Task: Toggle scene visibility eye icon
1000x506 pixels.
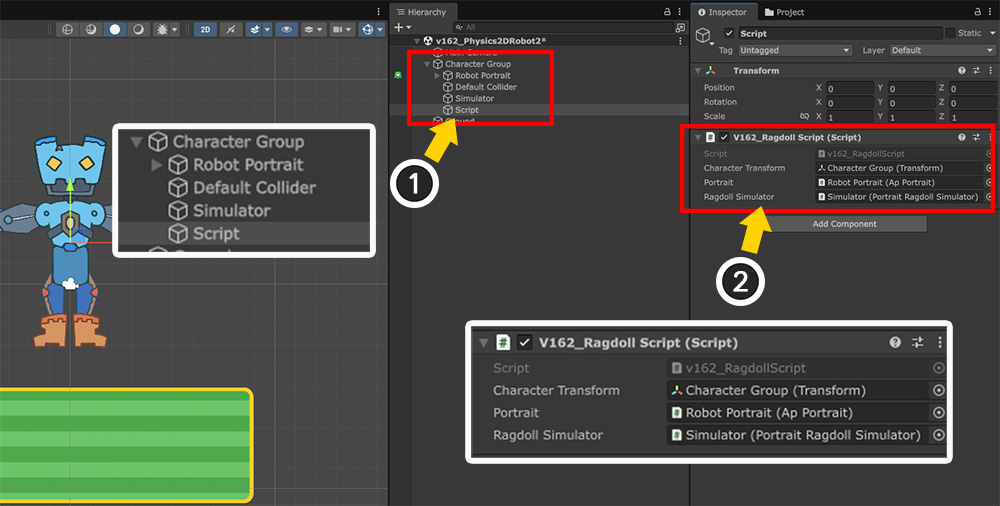Action: (x=287, y=29)
